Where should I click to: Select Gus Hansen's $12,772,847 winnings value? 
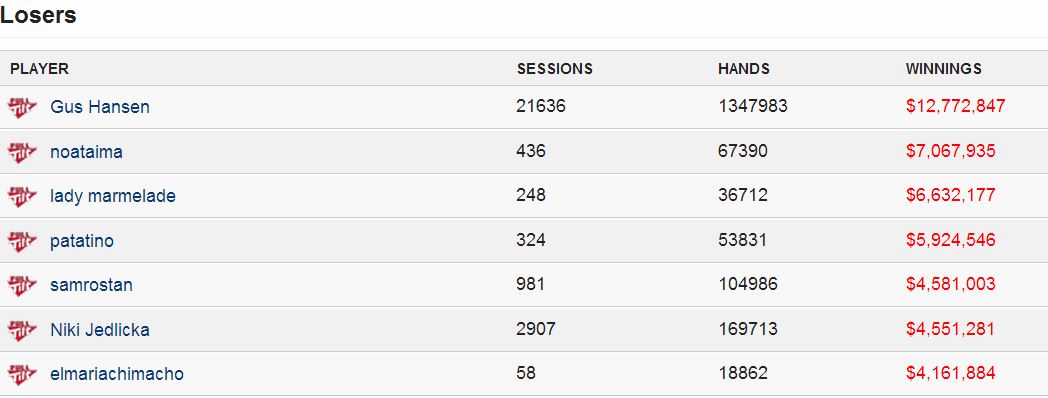(x=956, y=106)
